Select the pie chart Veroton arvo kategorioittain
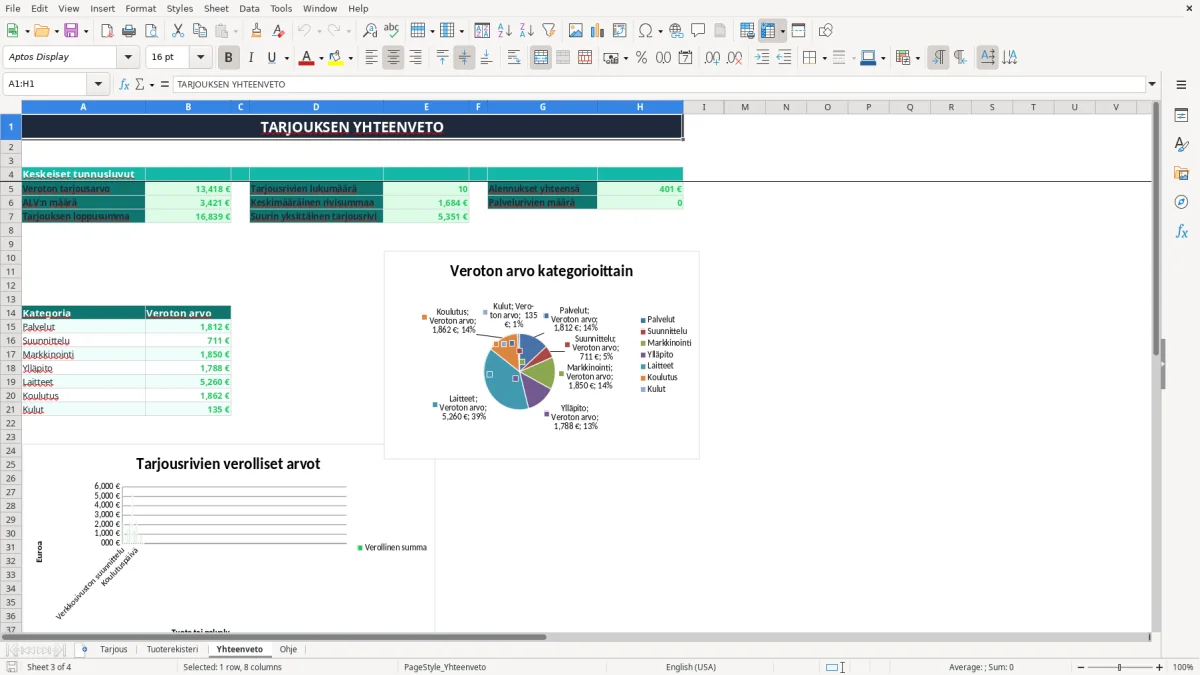1200x675 pixels. [x=542, y=355]
